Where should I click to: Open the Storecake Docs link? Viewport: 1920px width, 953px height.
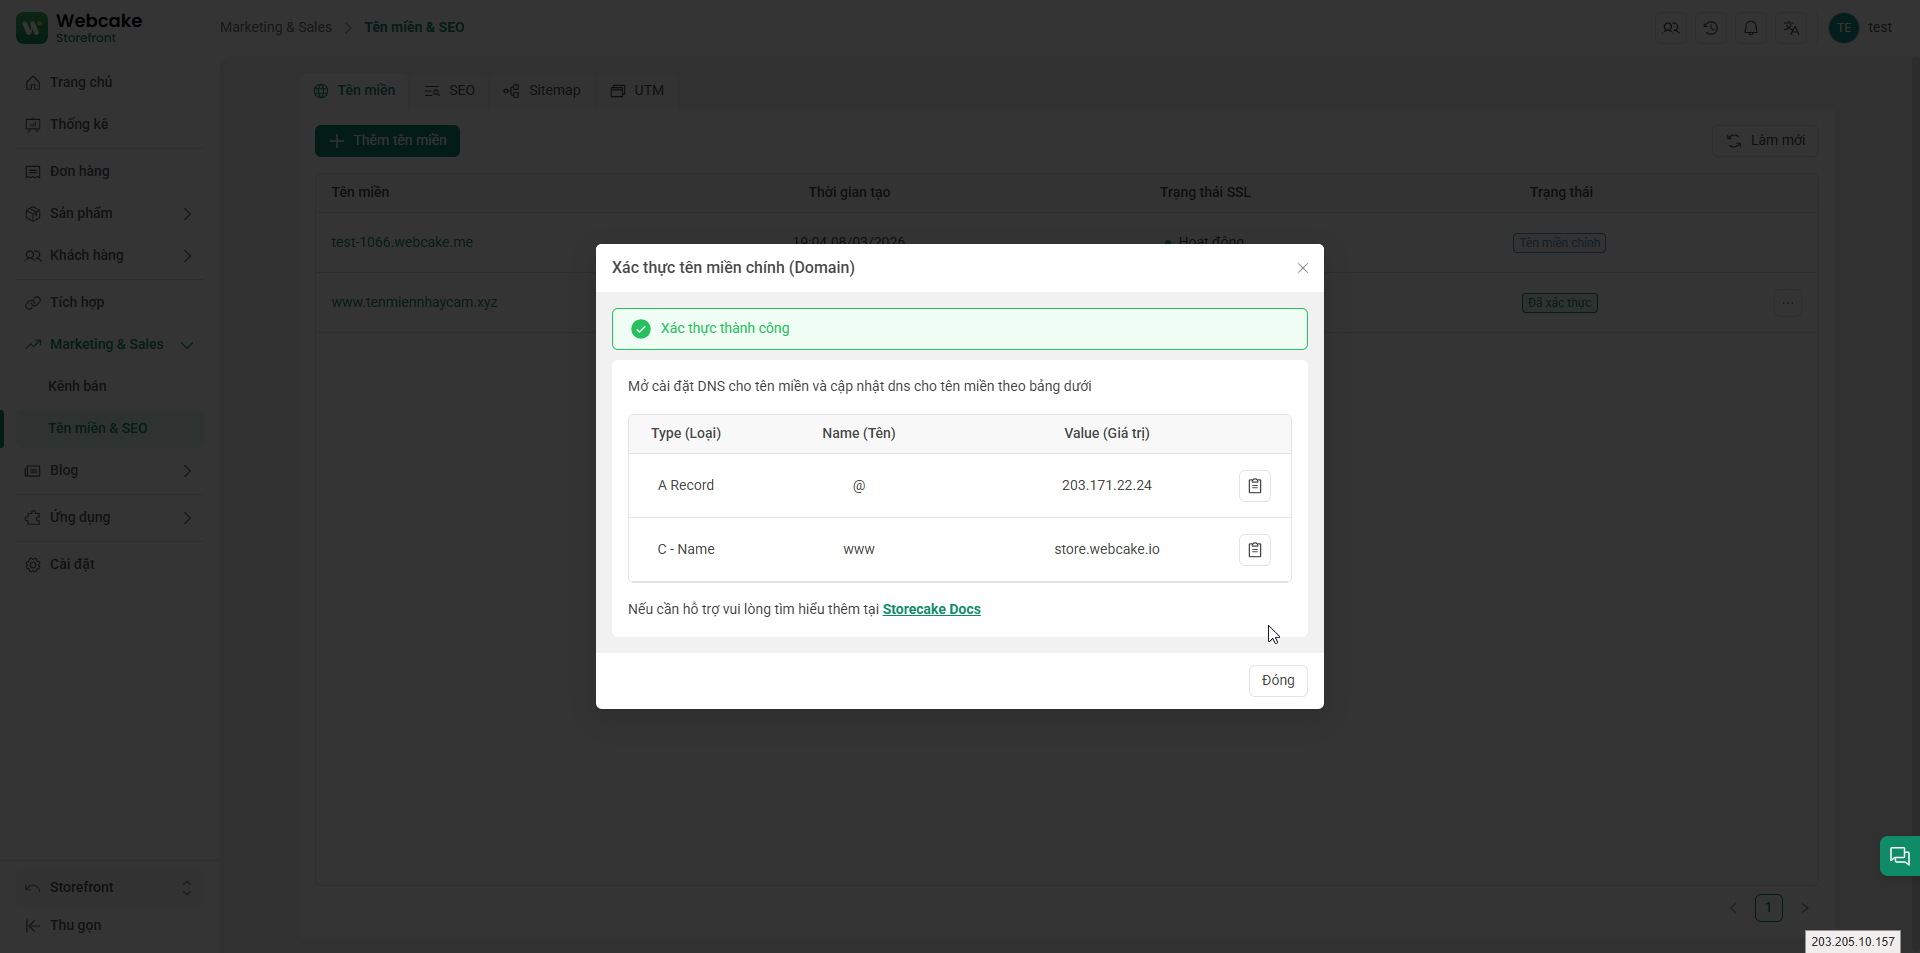931,609
